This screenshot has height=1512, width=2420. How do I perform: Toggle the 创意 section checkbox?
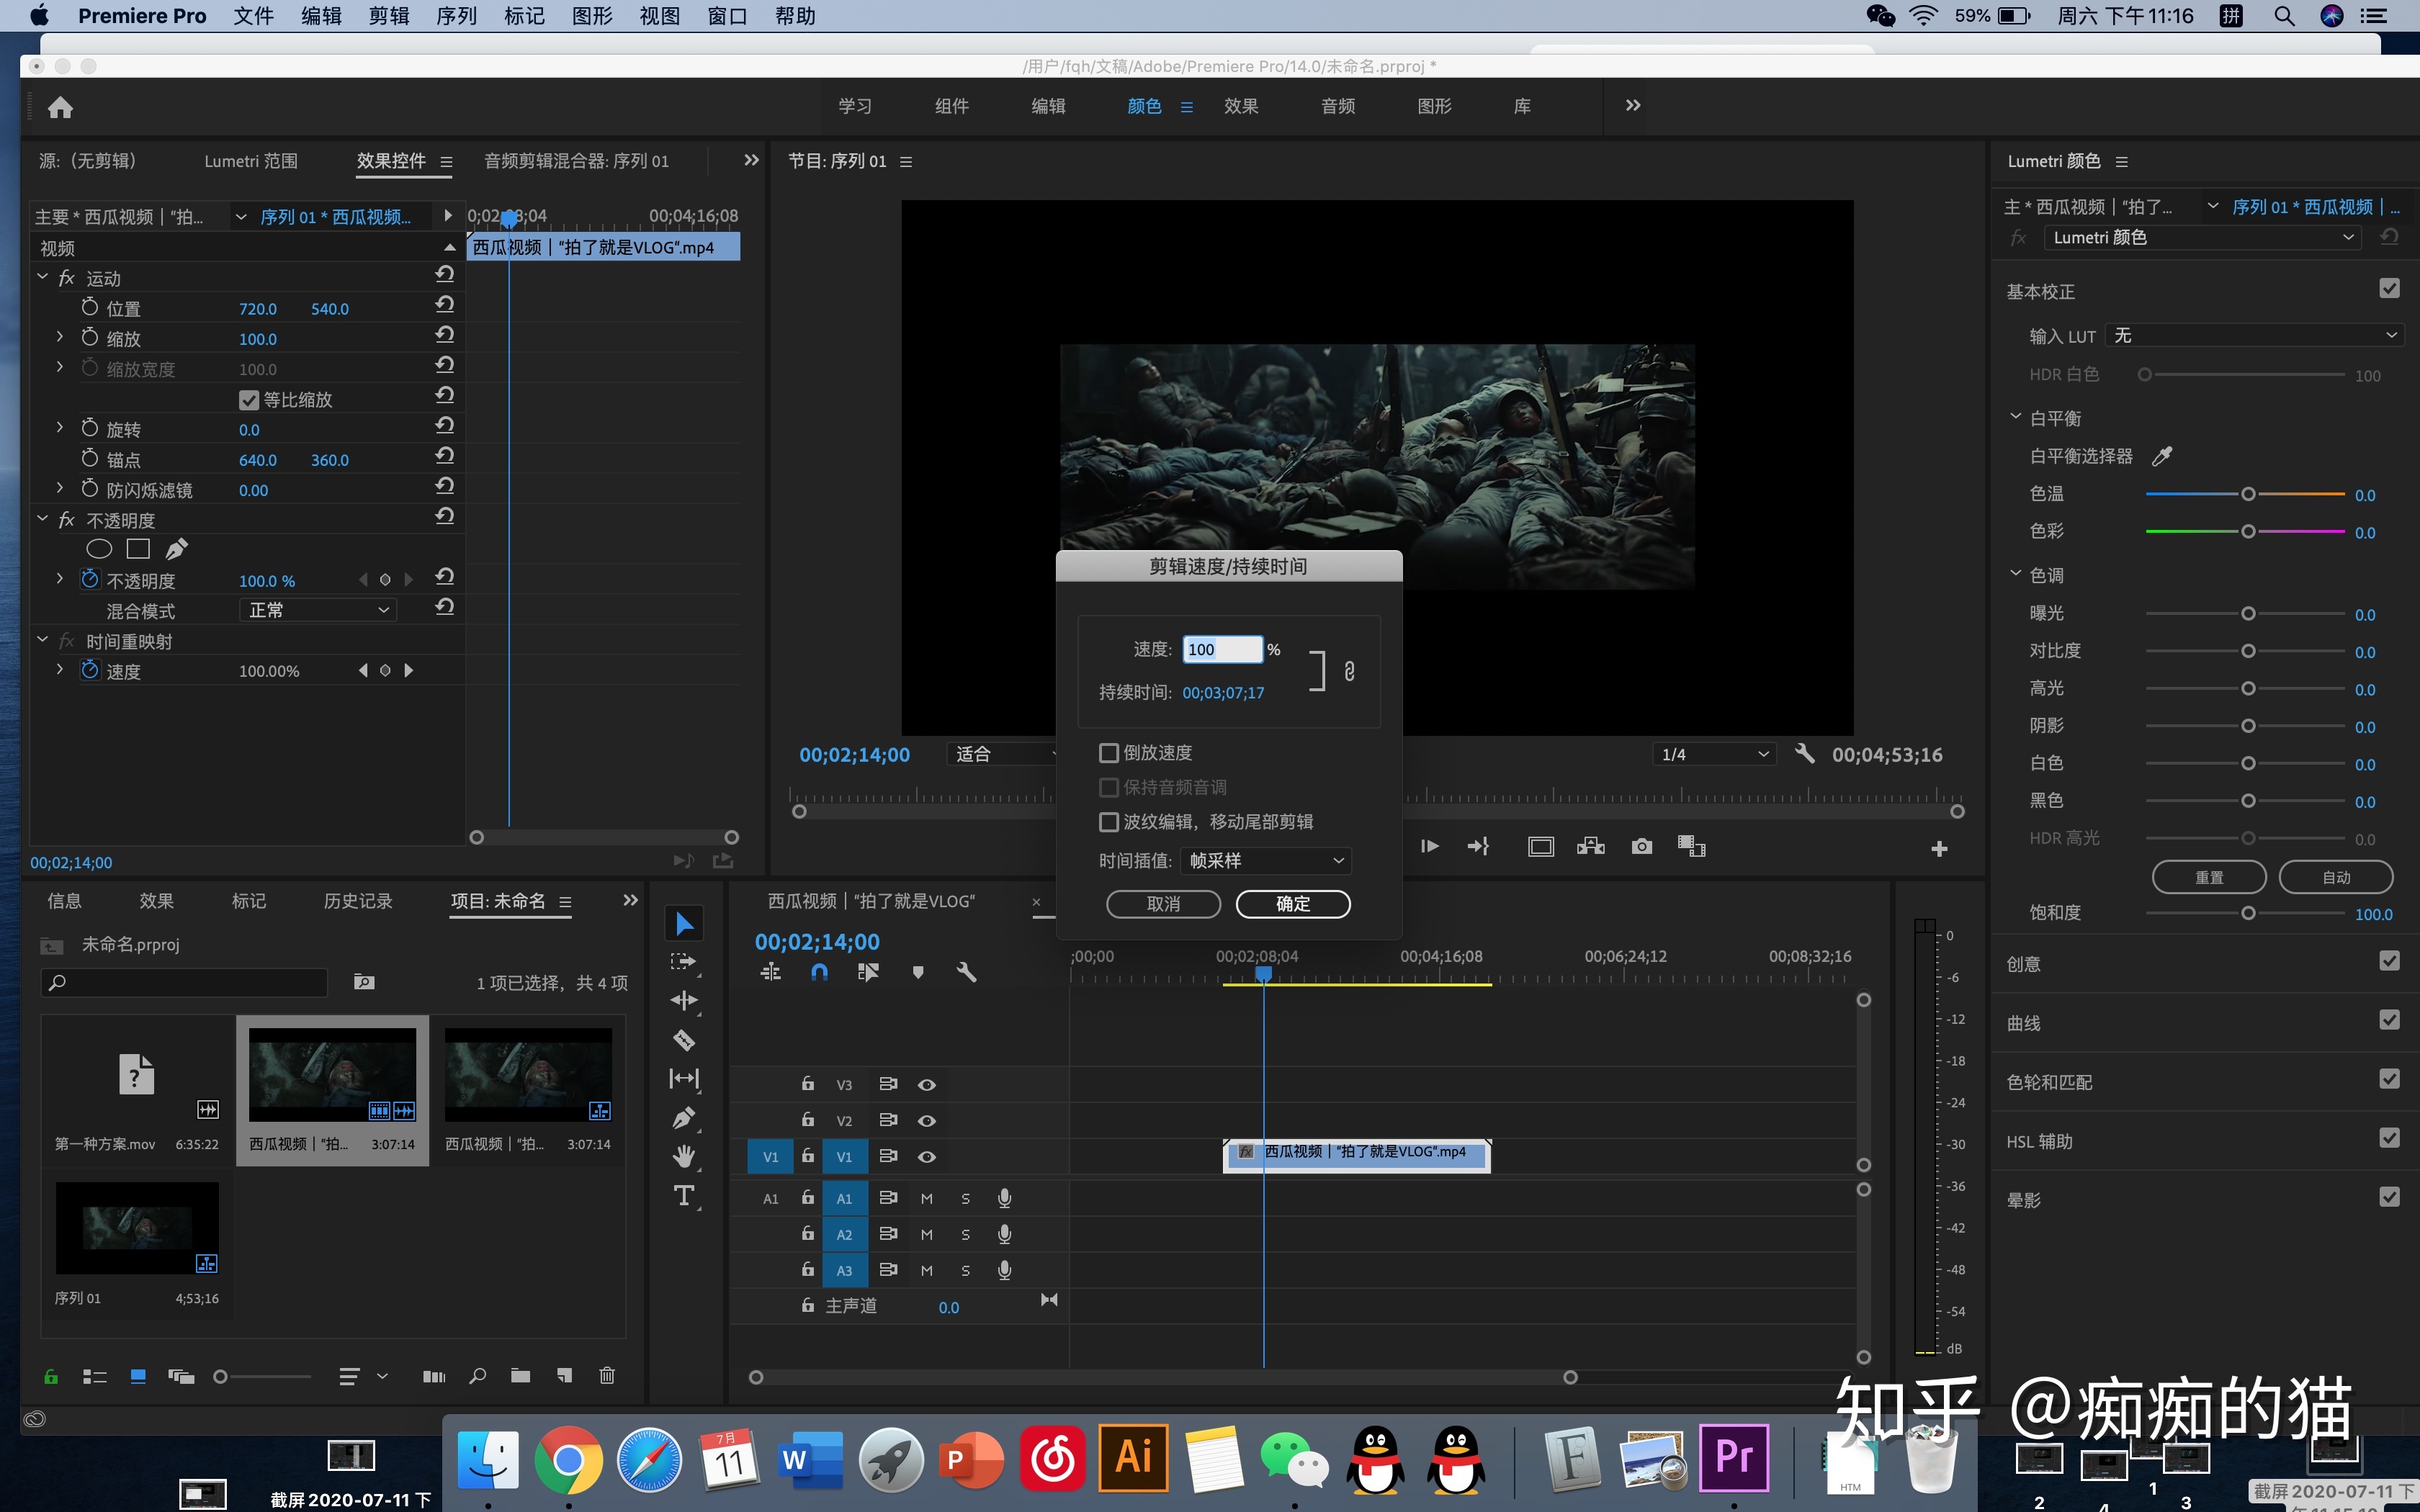[2389, 961]
